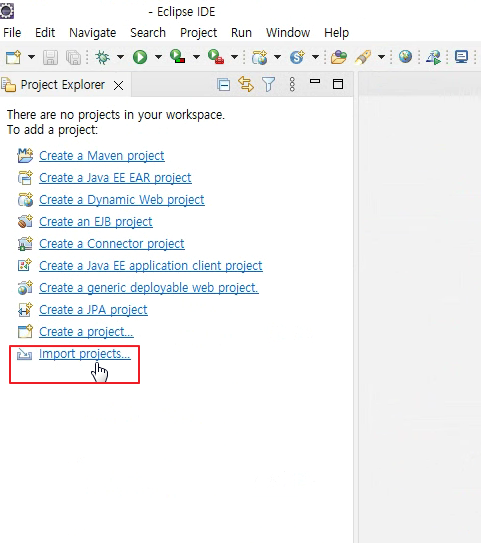481x543 pixels.
Task: Click the Coverage run icon
Action: [x=177, y=57]
